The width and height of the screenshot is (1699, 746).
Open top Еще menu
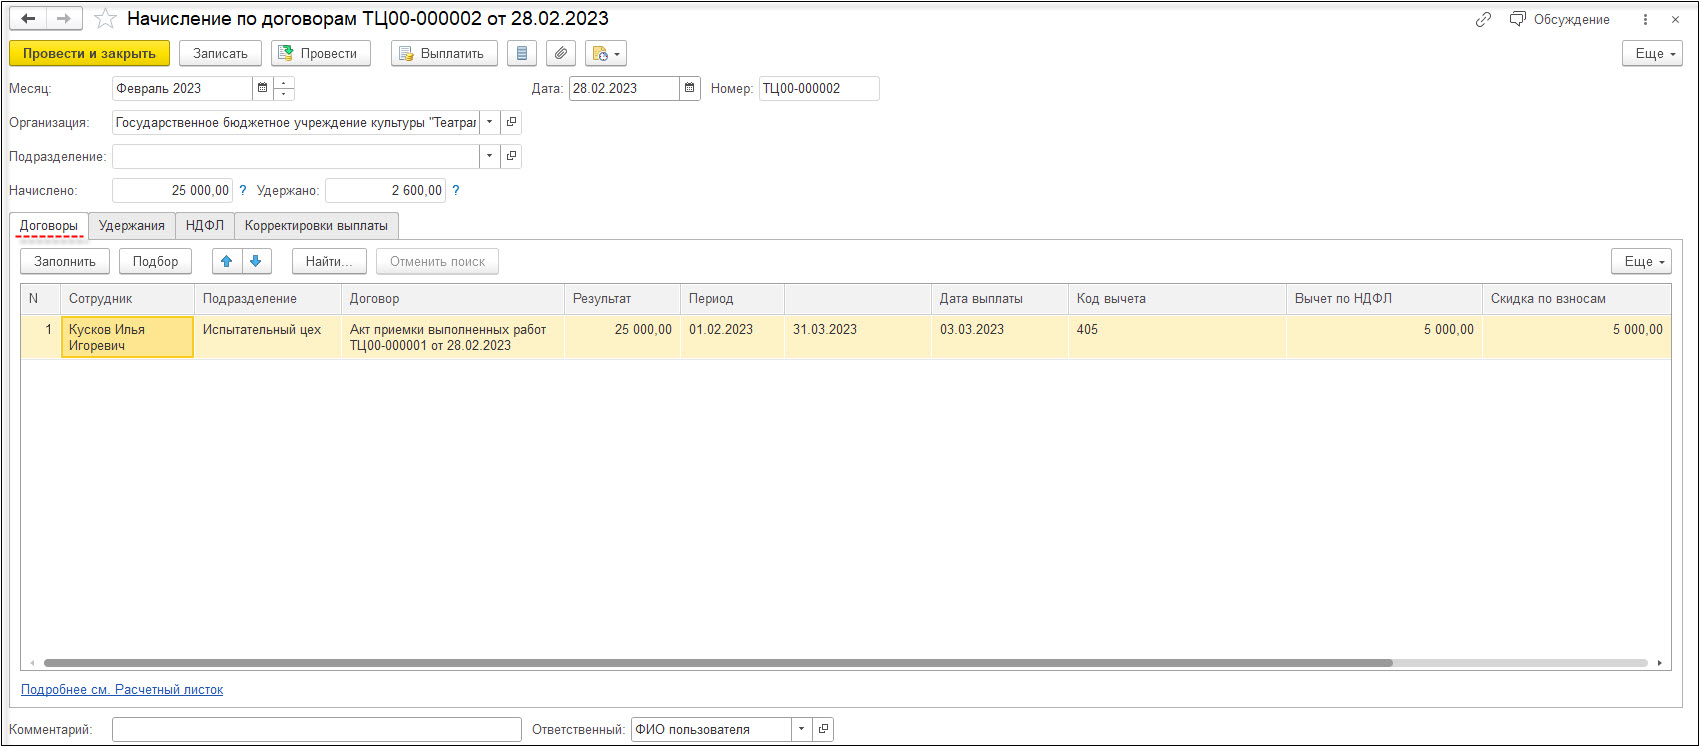coord(1652,53)
